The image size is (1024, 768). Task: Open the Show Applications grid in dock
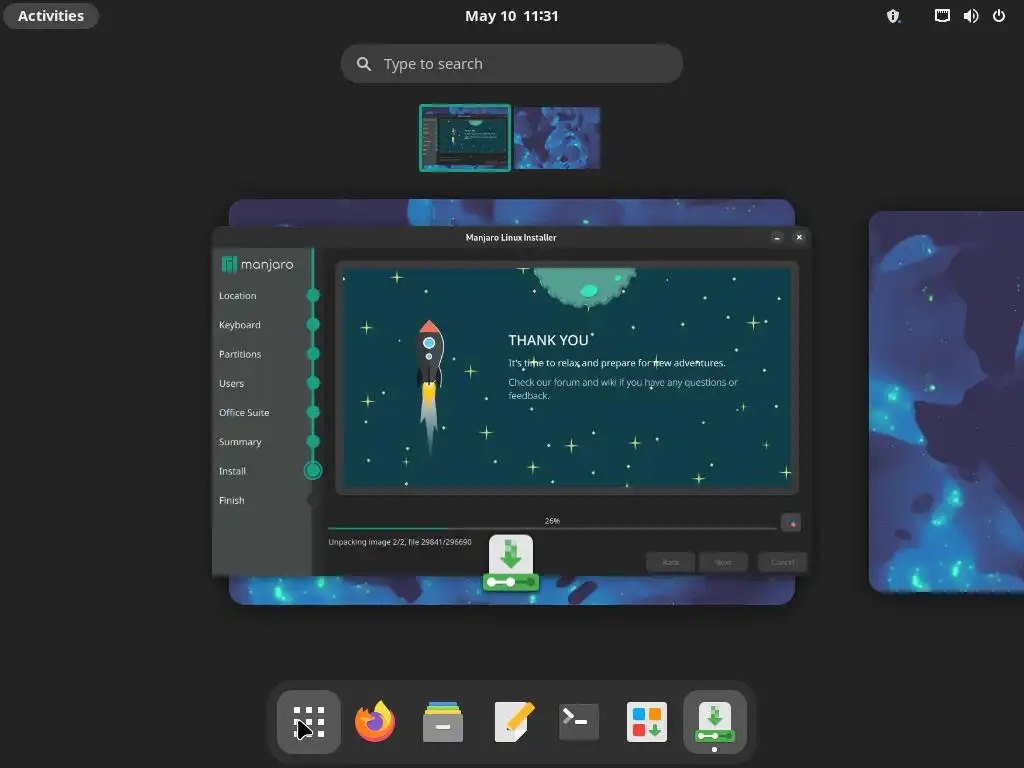pos(308,722)
